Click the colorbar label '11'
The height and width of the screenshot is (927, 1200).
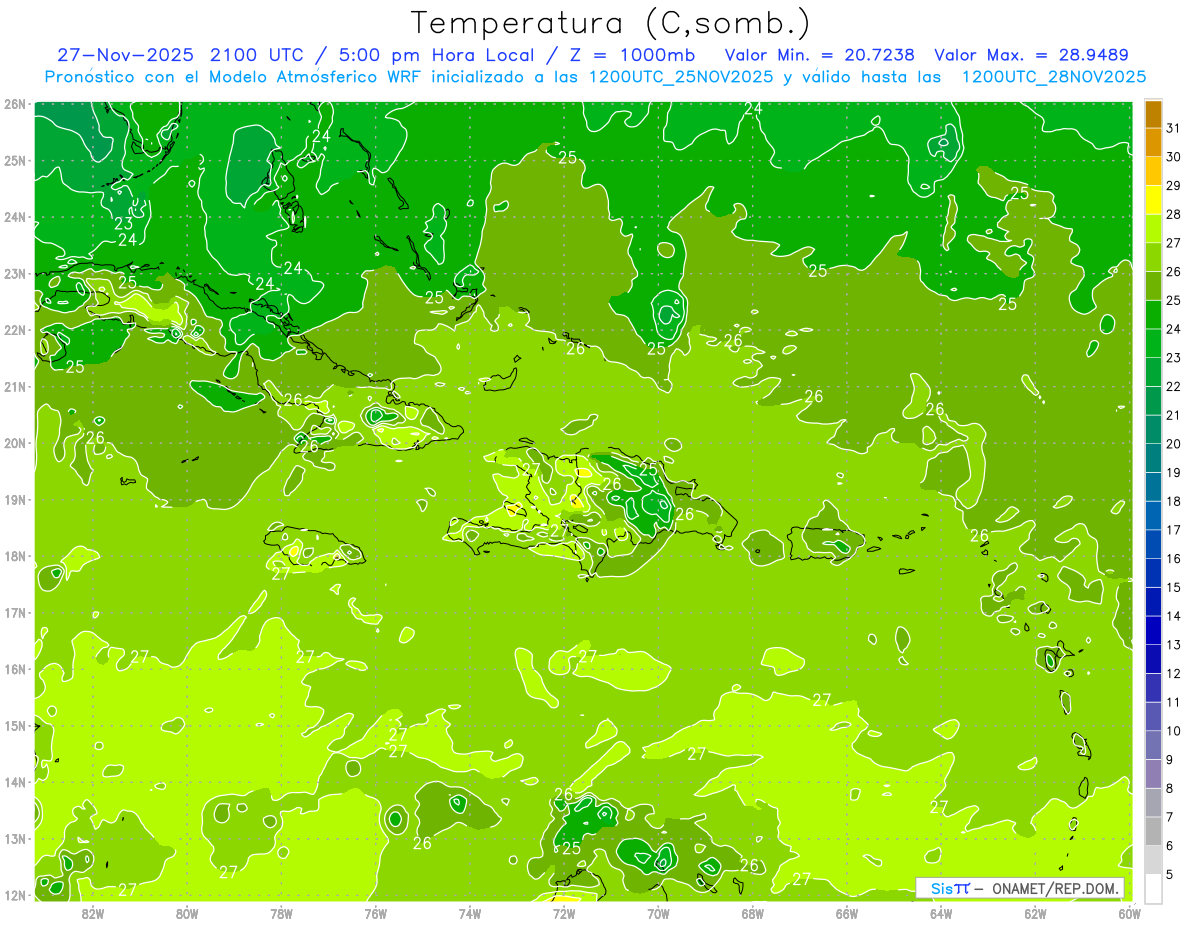tap(1173, 702)
